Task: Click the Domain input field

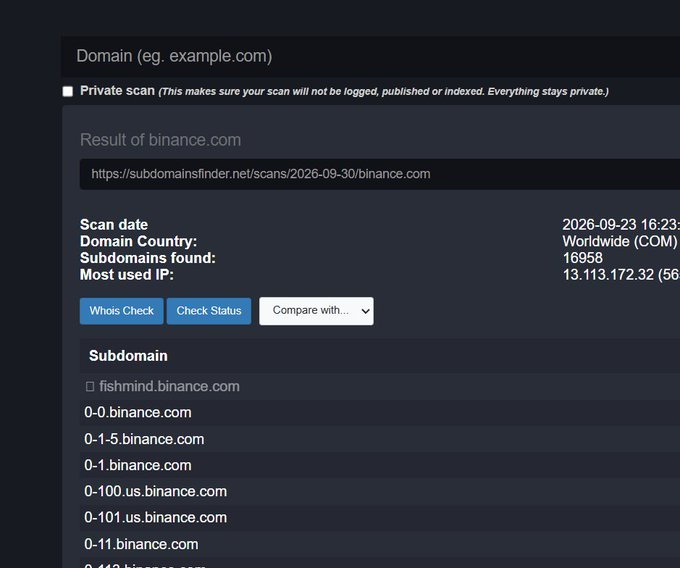Action: (371, 56)
